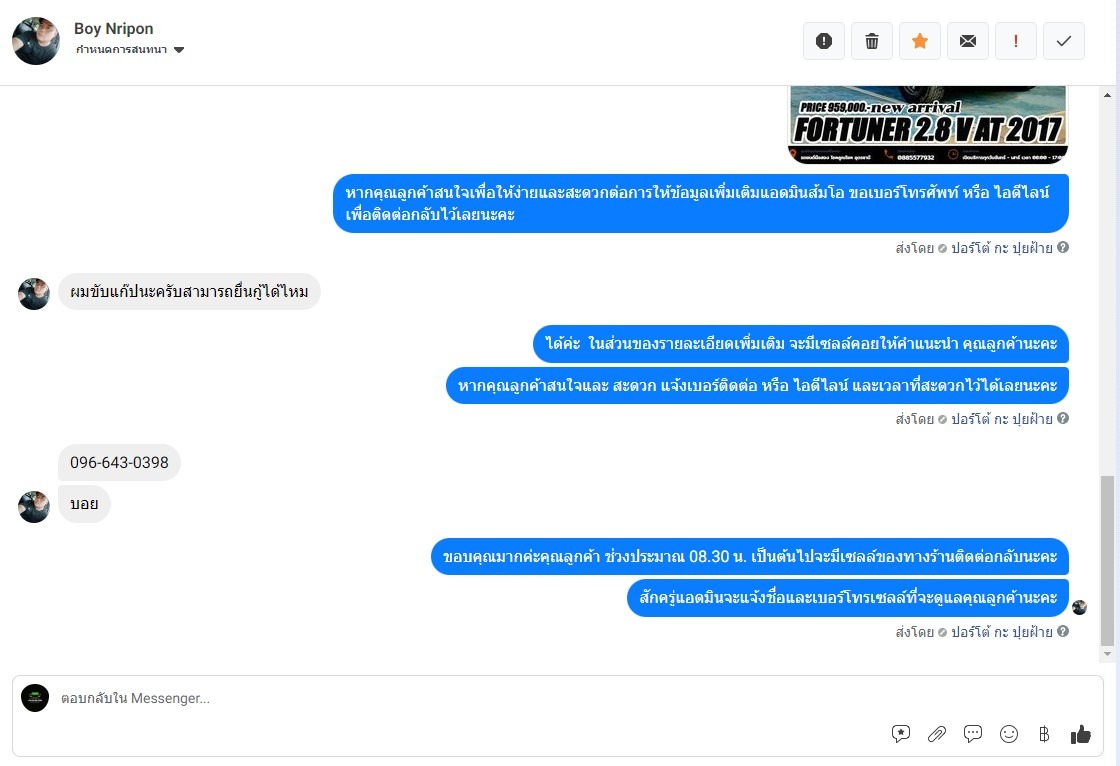Mark conversation as spam with exclamation circle icon
Viewport: 1120px width, 766px height.
pos(824,41)
